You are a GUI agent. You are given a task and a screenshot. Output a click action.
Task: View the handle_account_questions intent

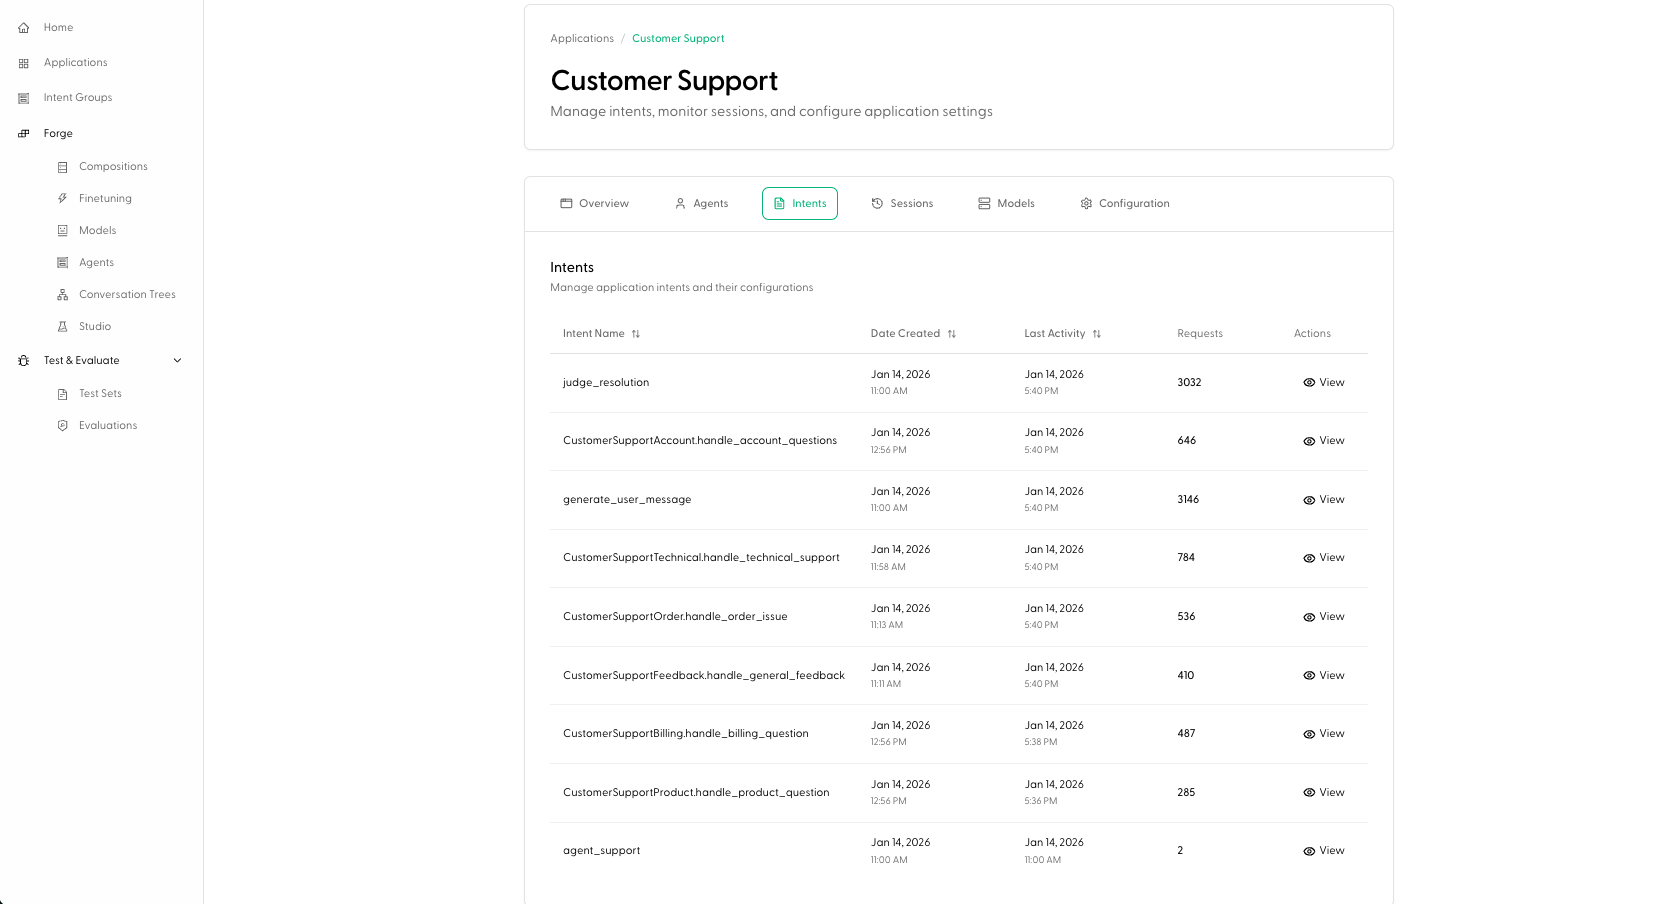1324,441
